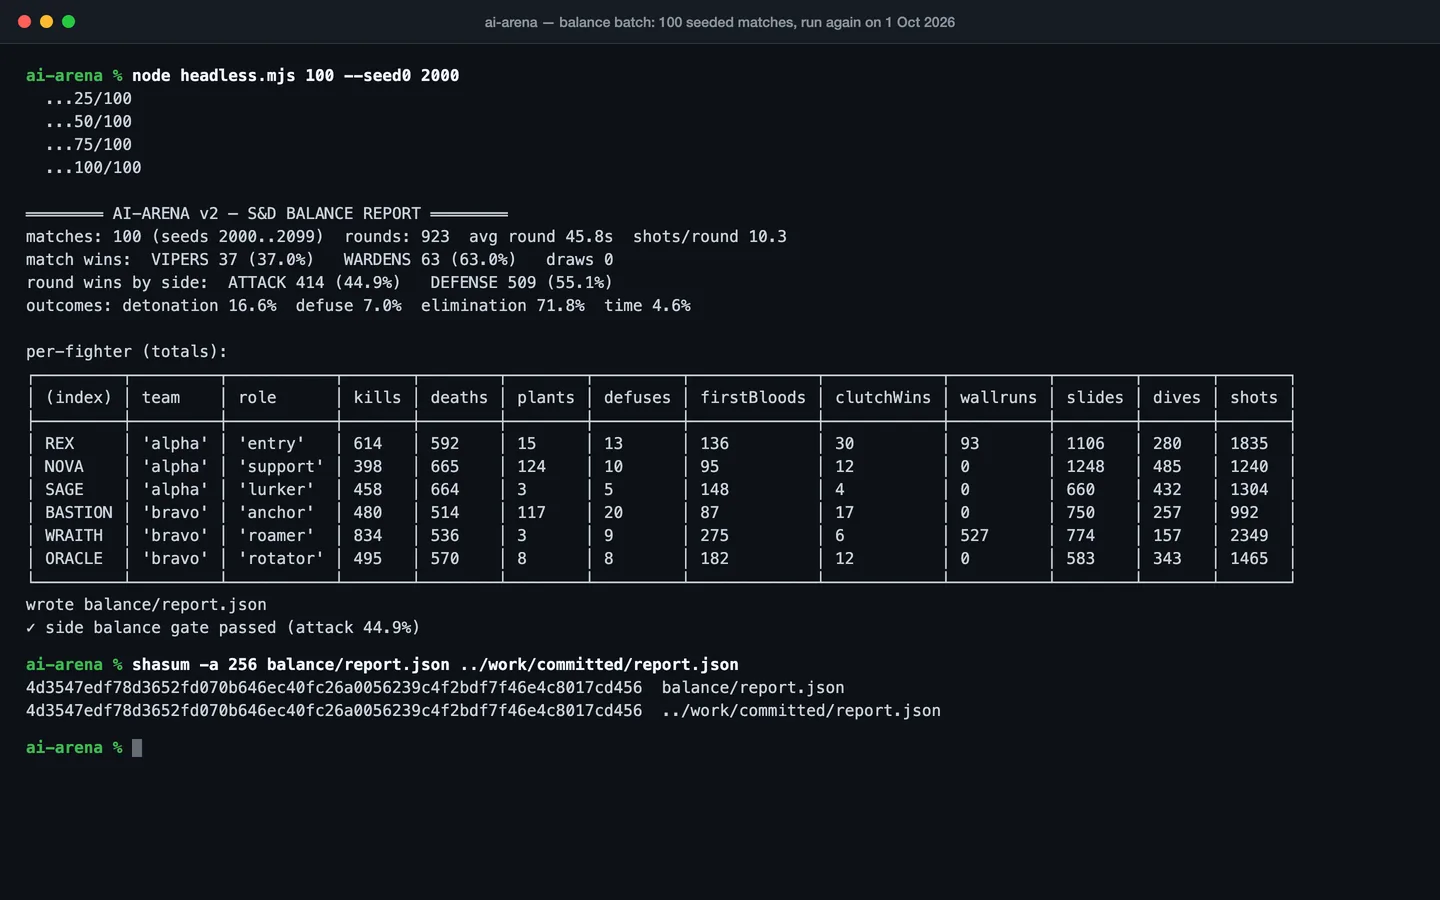Click the hash for 'balance/report.json'
Viewport: 1440px width, 900px height.
pos(334,687)
